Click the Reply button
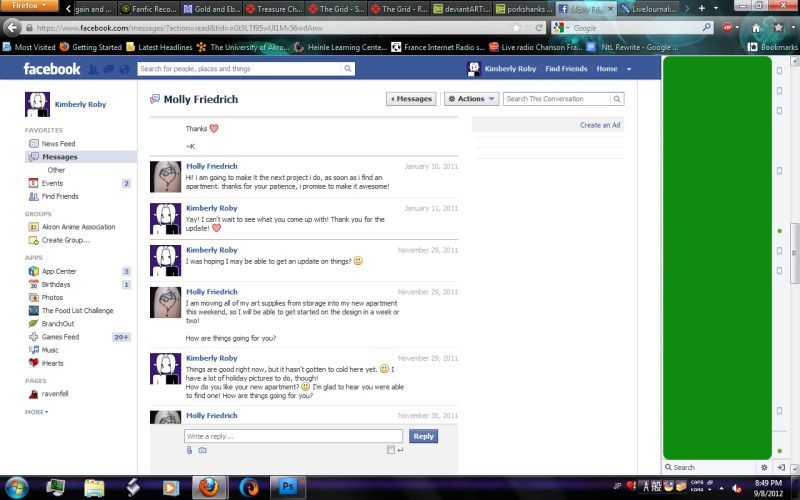800x500 pixels. (x=423, y=436)
